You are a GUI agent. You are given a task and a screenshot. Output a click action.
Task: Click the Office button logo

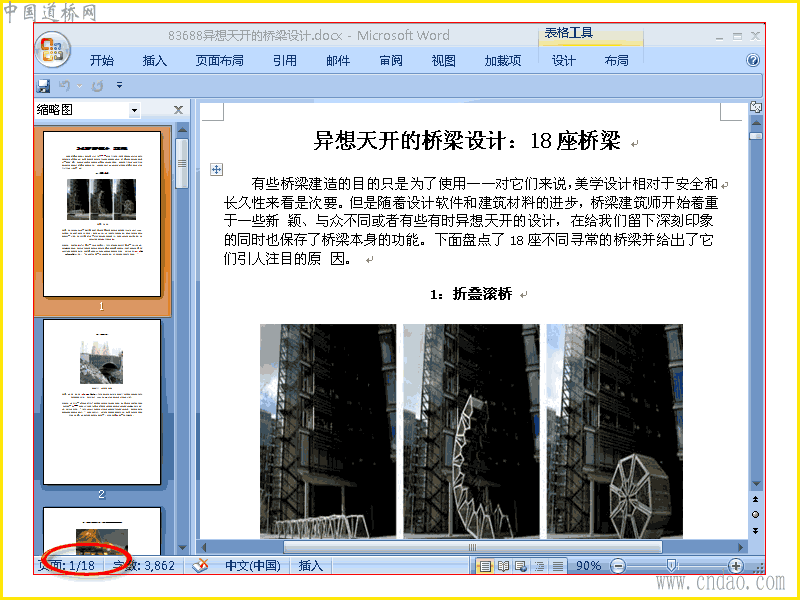[53, 50]
